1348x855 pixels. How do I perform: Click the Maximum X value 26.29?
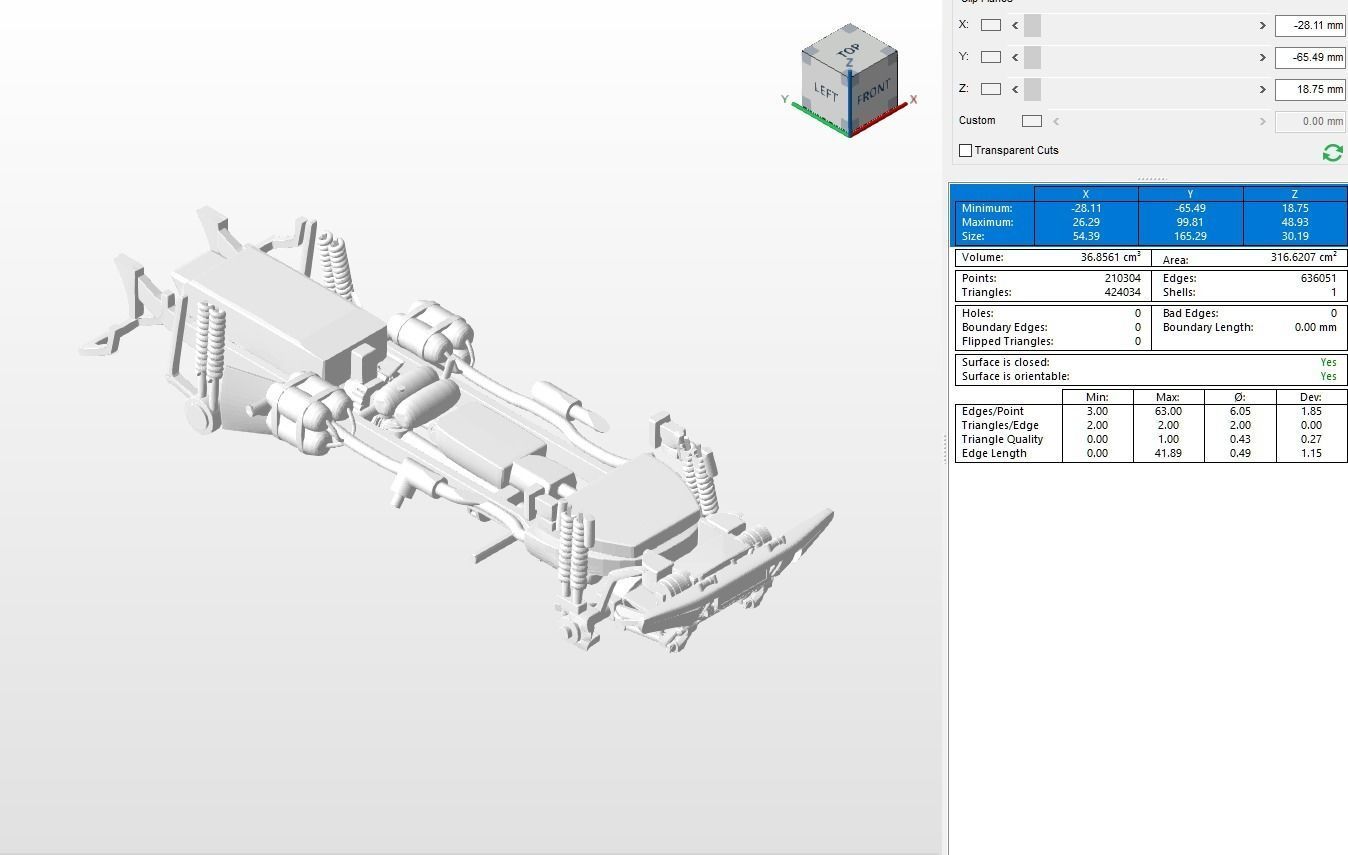1086,222
